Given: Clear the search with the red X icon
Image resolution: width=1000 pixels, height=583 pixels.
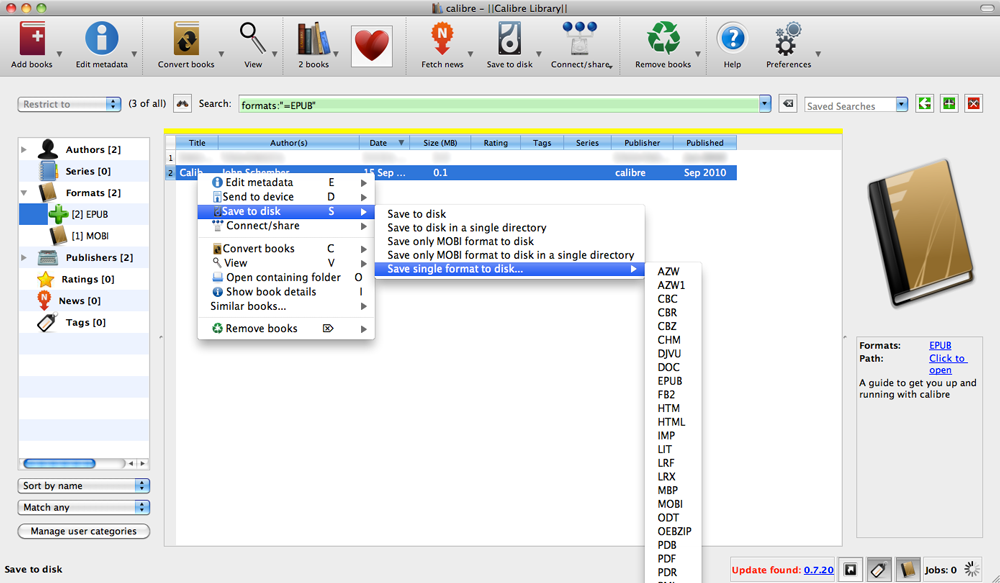Looking at the screenshot, I should pos(973,103).
